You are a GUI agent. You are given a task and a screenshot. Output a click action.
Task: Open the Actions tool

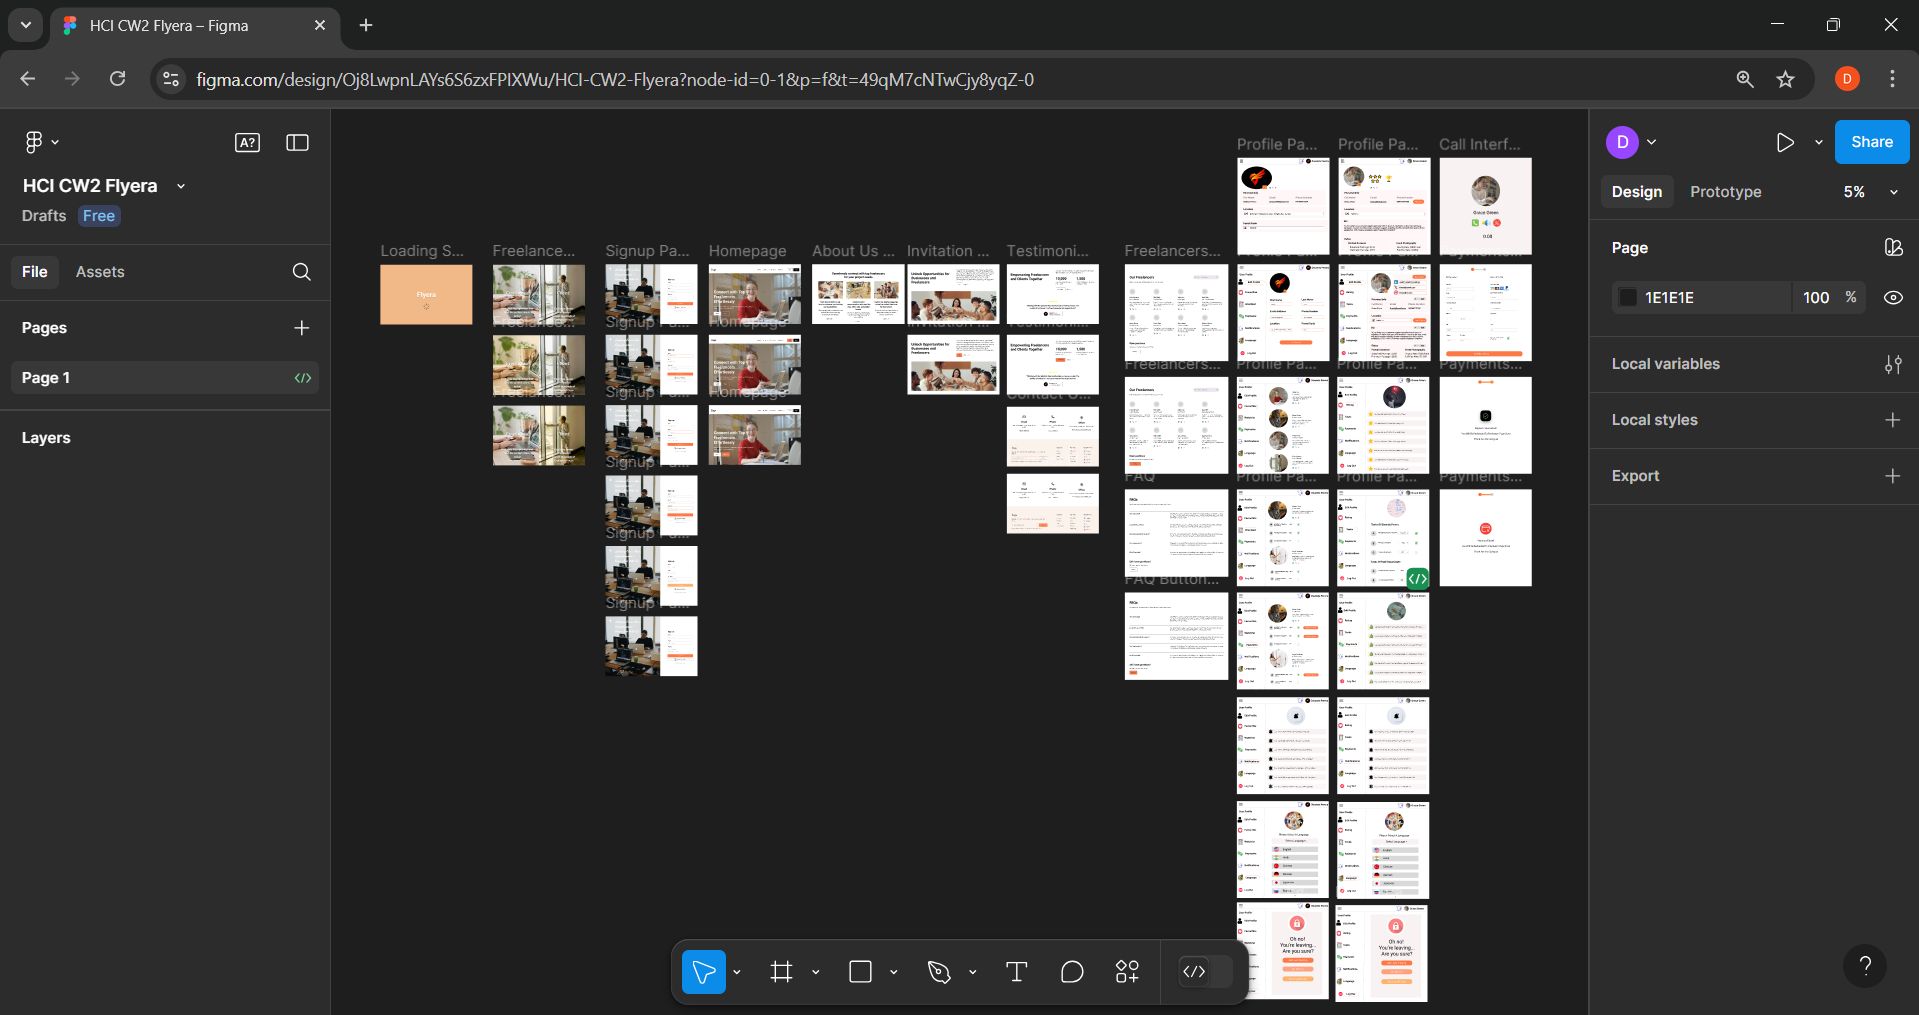[1127, 972]
